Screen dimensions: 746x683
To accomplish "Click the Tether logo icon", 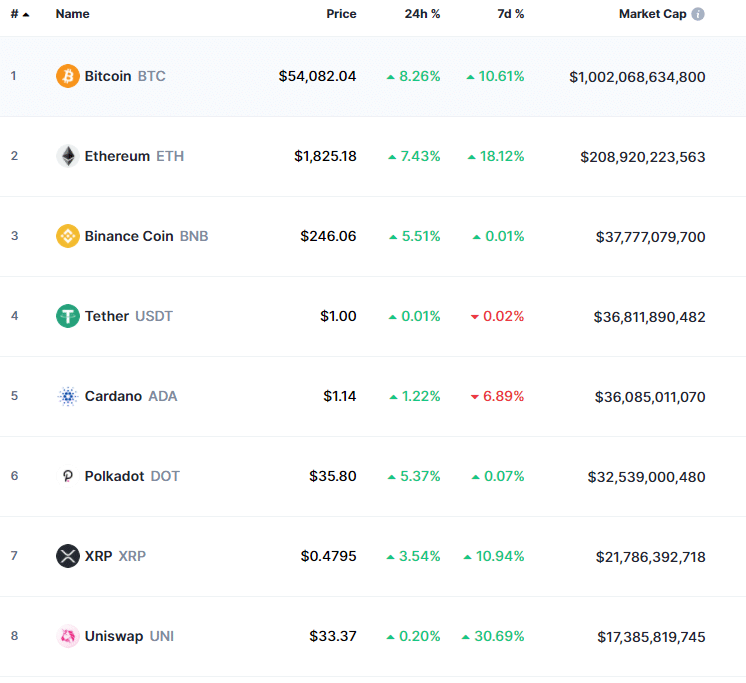I will coord(68,316).
